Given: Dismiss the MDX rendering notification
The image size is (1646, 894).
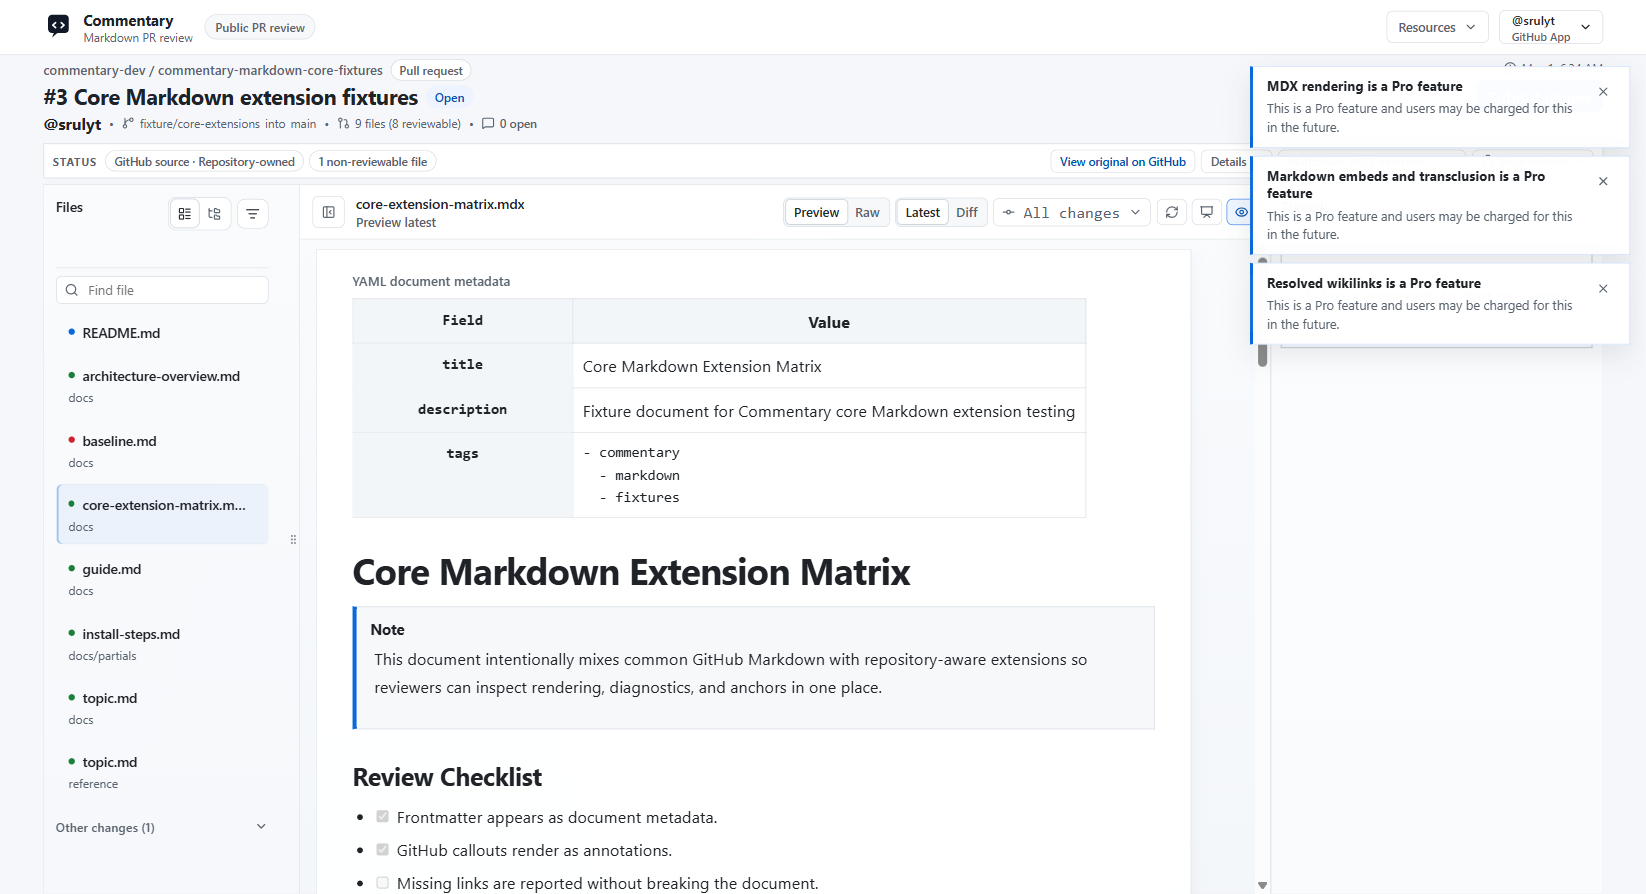Looking at the screenshot, I should pos(1603,92).
